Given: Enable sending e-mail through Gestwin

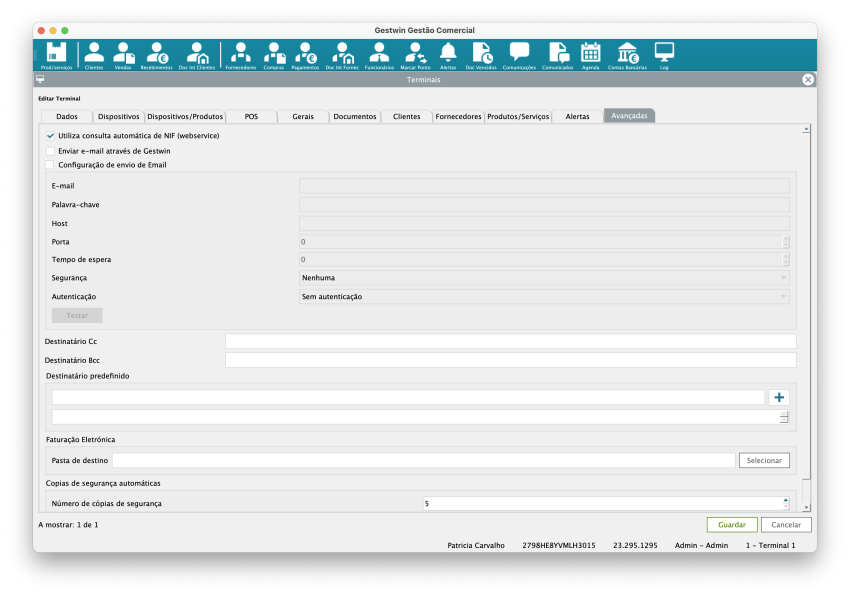Looking at the screenshot, I should (50, 150).
